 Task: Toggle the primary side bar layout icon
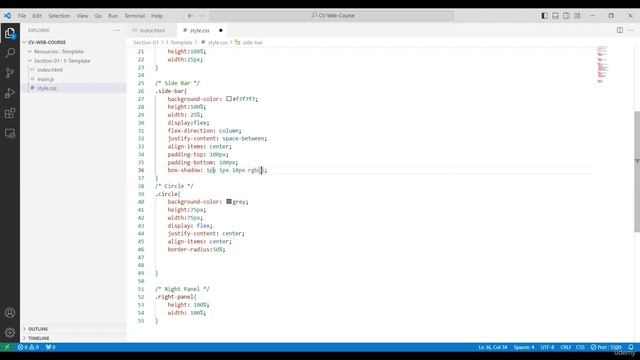544,16
